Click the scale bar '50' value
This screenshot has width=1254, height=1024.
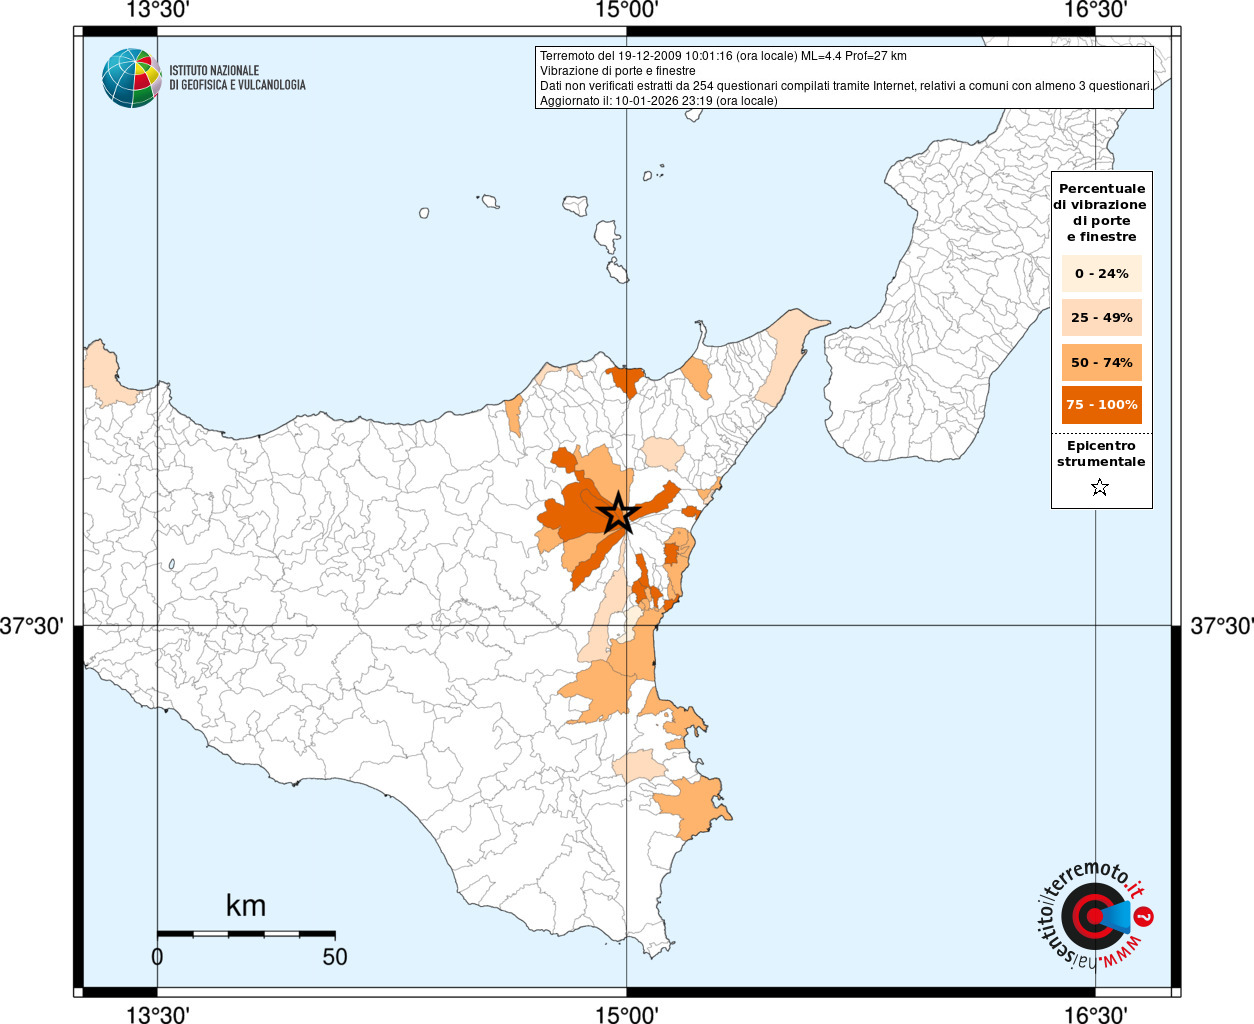[x=335, y=957]
